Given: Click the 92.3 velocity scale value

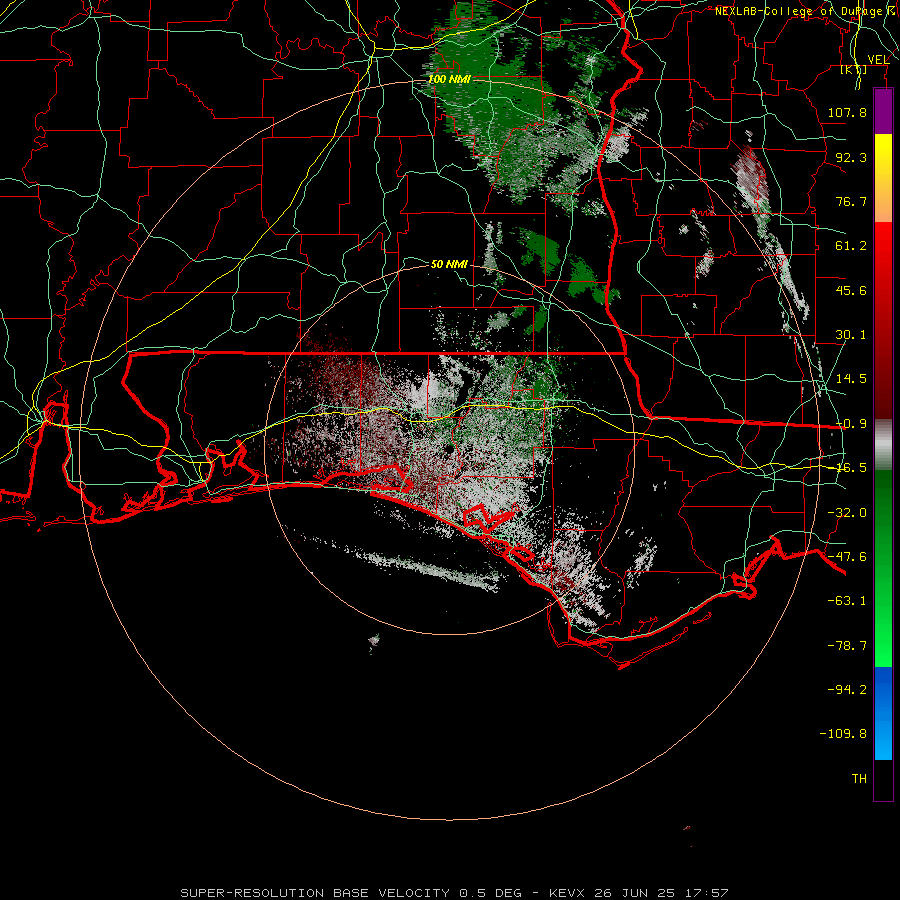Looking at the screenshot, I should [851, 157].
